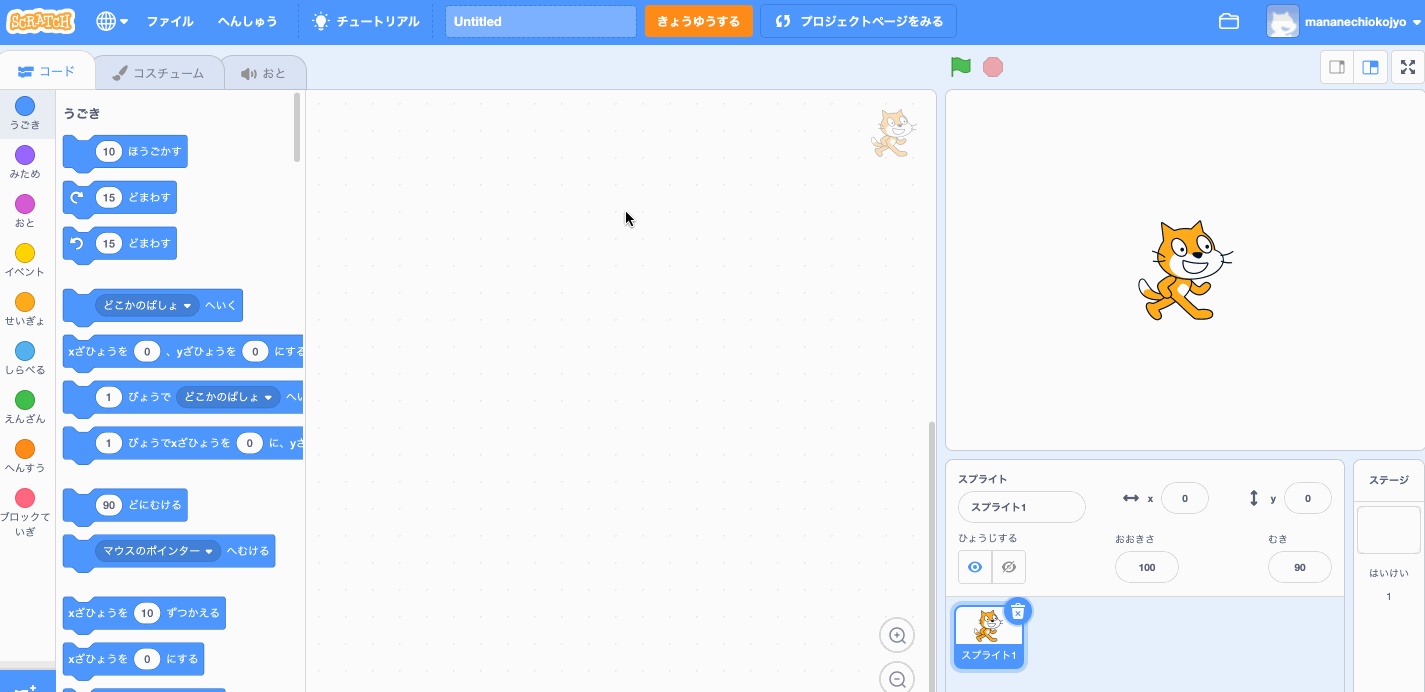
Task: Show the sprite using the eye button
Action: 975,567
